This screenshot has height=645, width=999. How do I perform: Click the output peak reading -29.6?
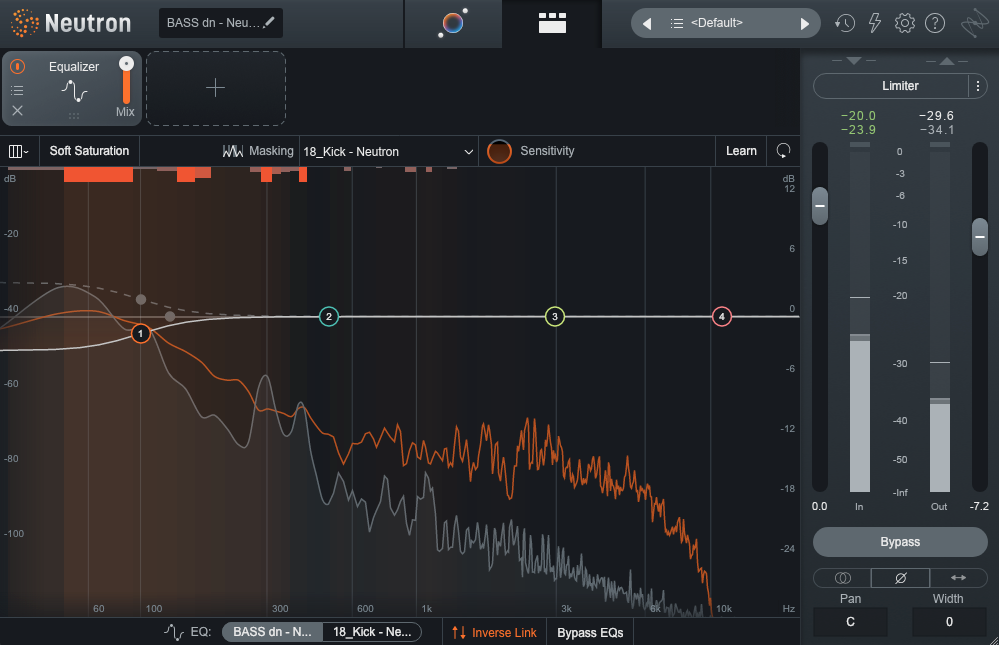coord(936,115)
